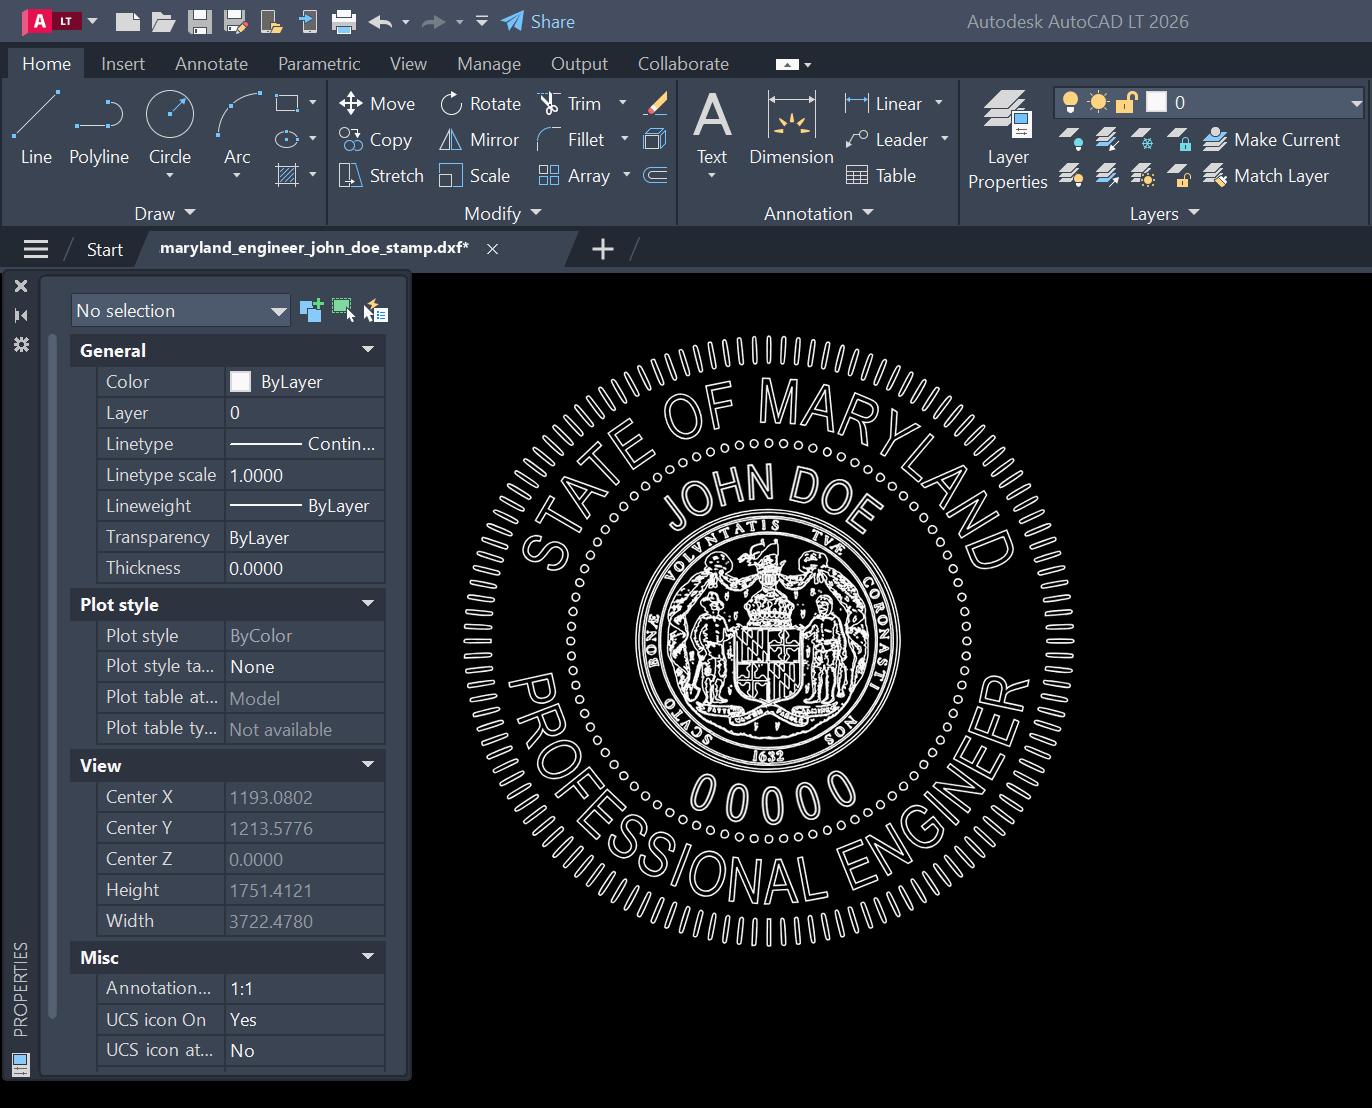Click the Share button
1372x1108 pixels.
coord(538,21)
